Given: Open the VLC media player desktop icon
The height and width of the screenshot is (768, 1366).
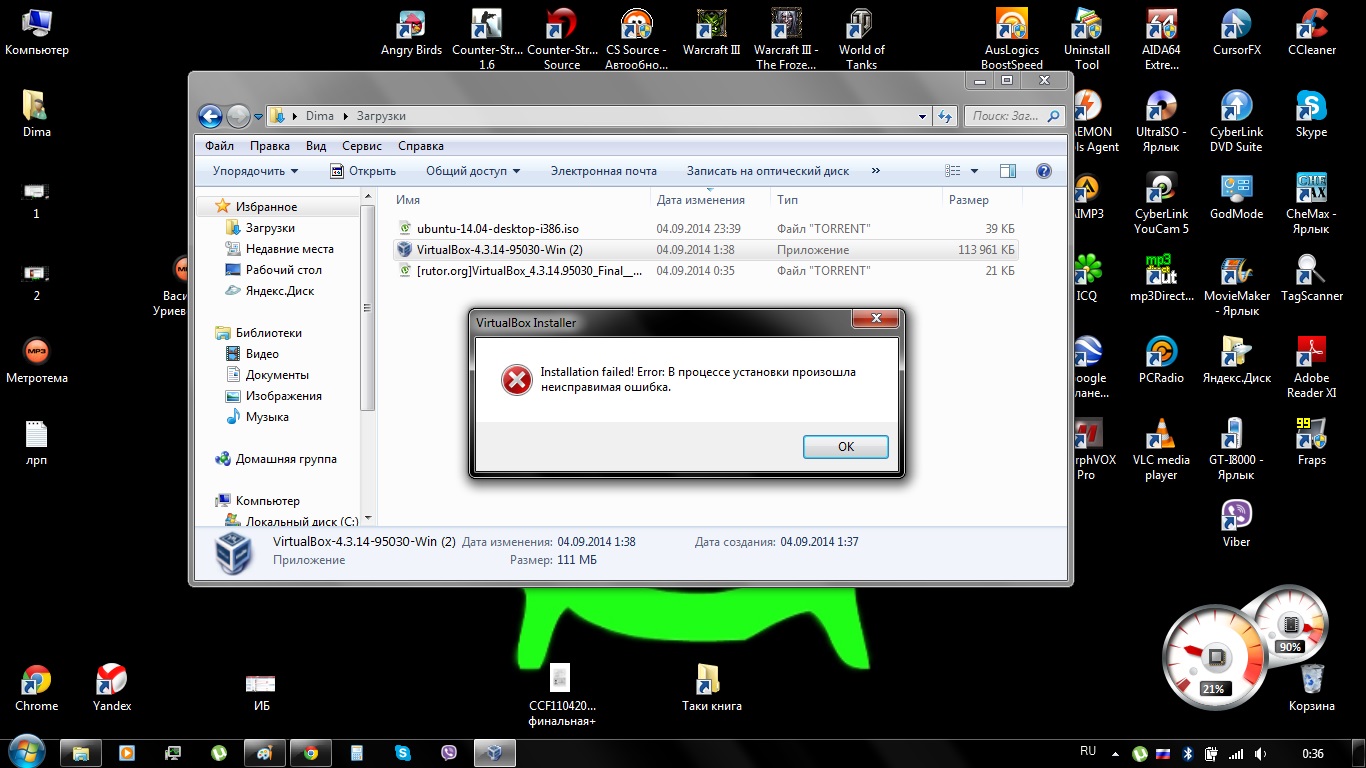Looking at the screenshot, I should point(1160,438).
